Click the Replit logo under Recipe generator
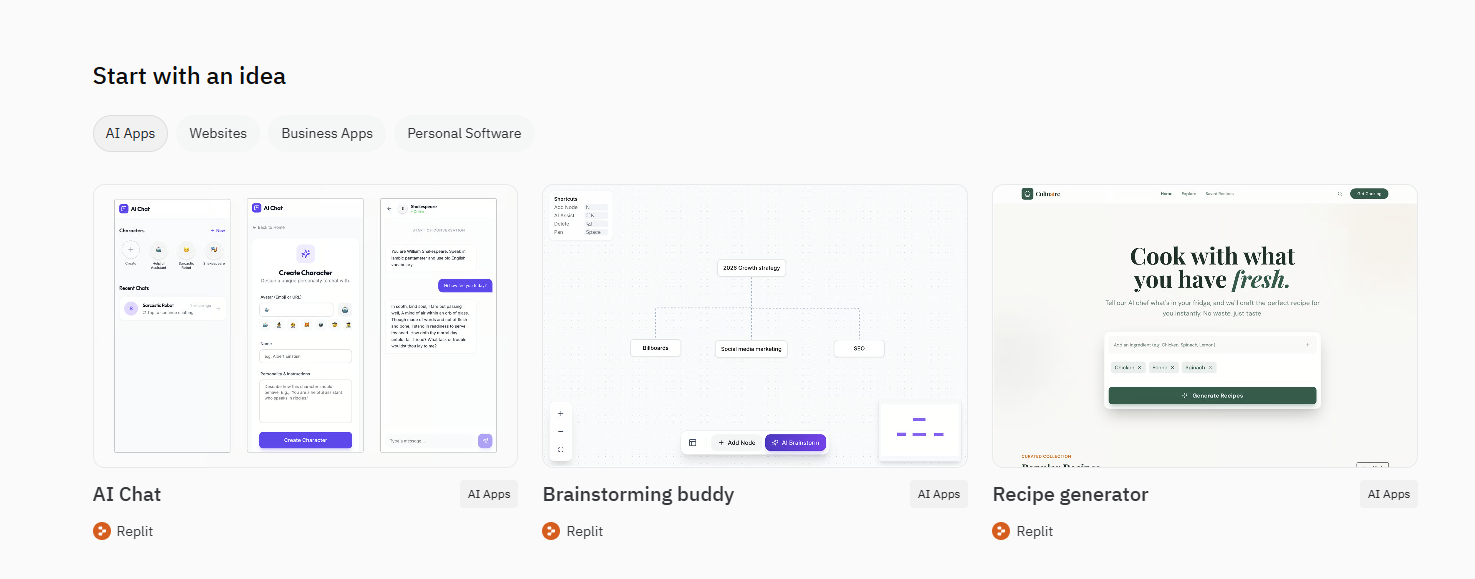This screenshot has width=1475, height=579. [1001, 531]
